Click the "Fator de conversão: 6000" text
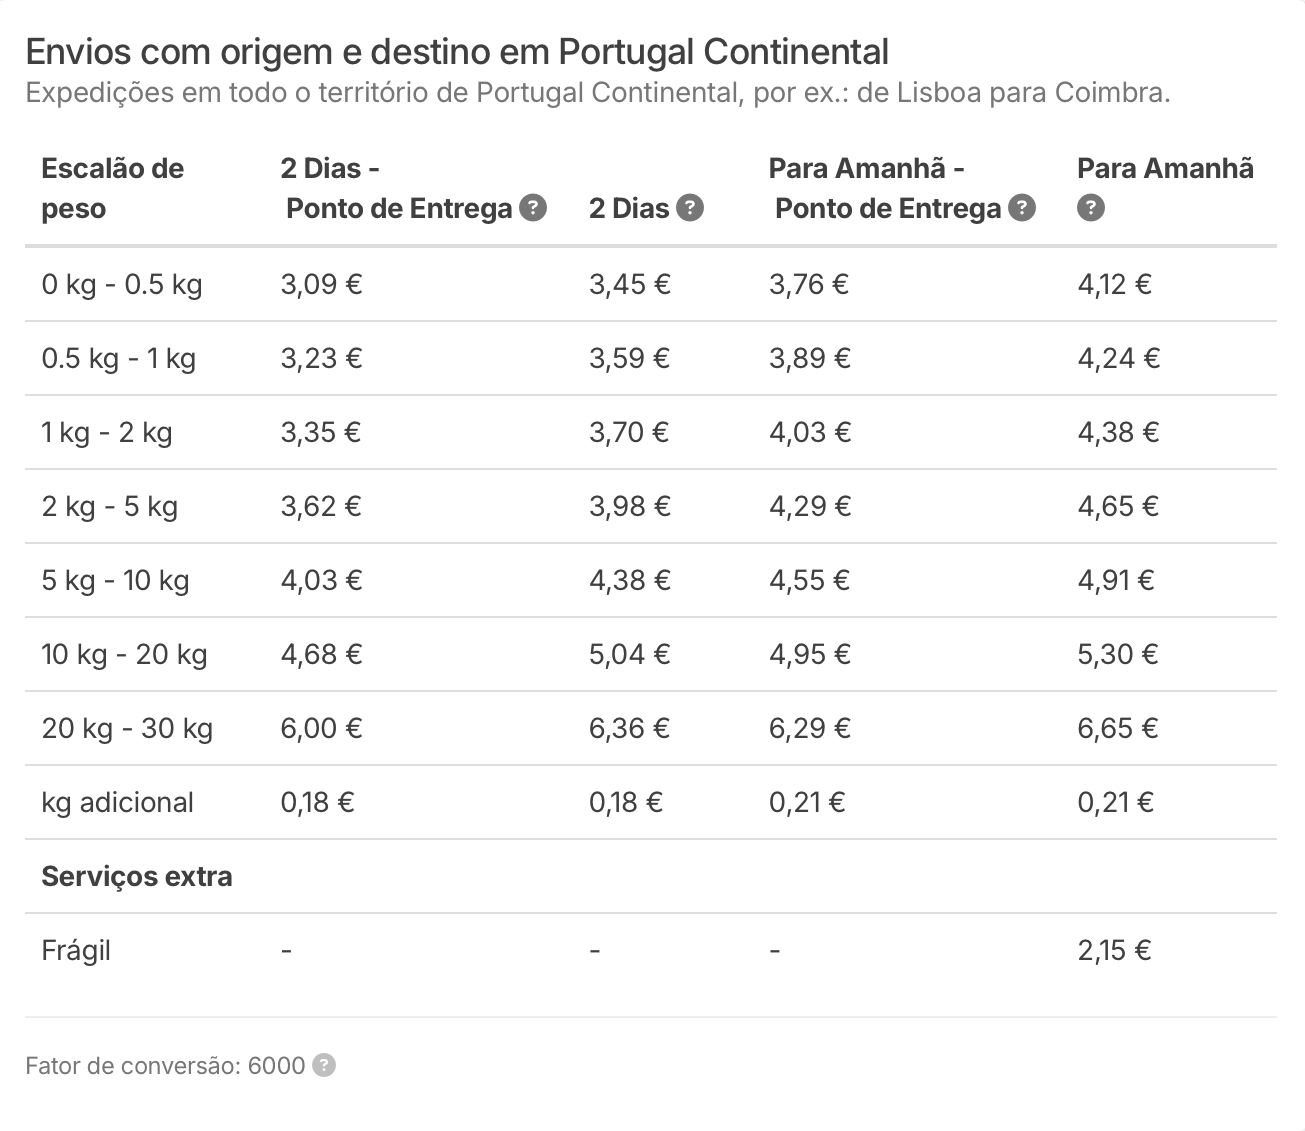The height and width of the screenshot is (1131, 1305). [165, 1065]
